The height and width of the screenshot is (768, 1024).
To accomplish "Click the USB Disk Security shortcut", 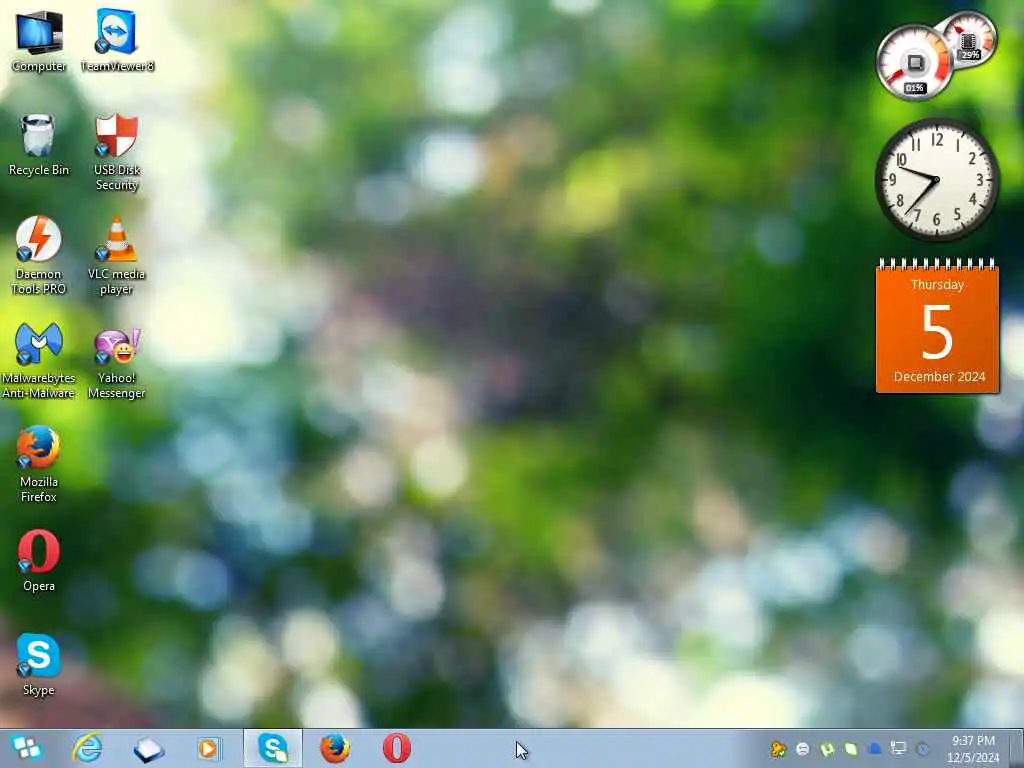I will point(117,152).
